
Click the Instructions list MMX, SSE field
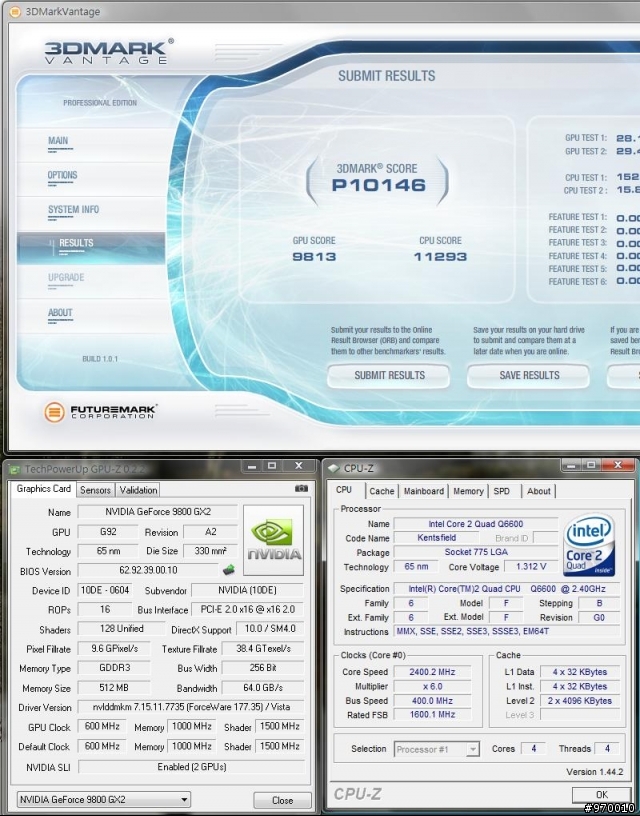[x=507, y=631]
